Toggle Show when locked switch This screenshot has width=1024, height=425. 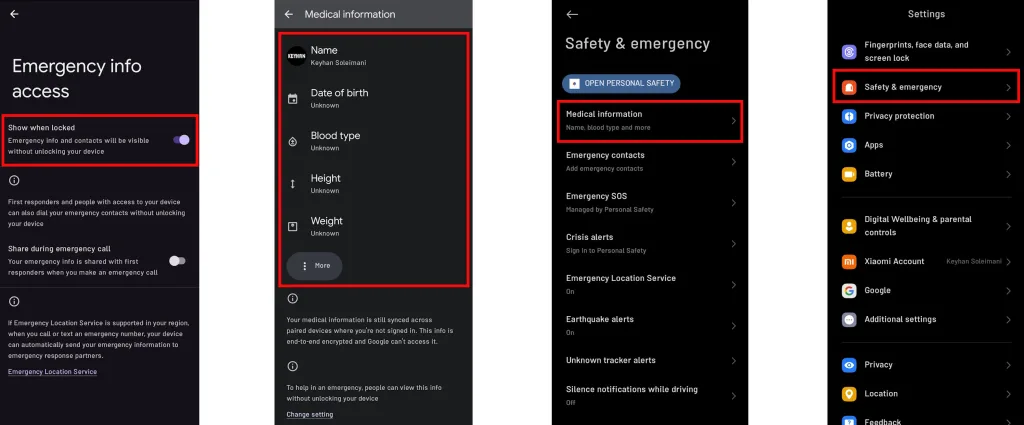point(181,140)
